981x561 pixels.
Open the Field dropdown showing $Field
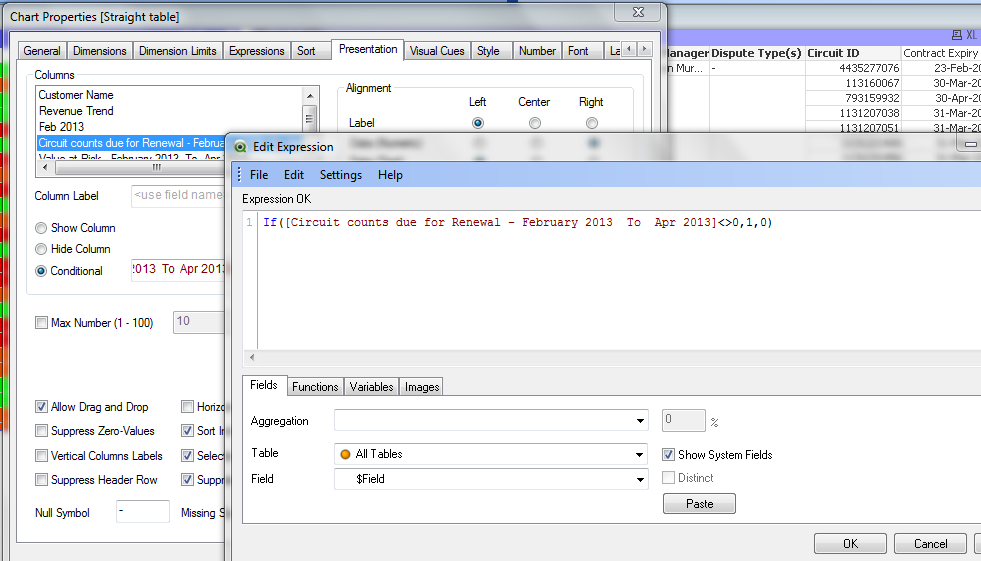(491, 479)
